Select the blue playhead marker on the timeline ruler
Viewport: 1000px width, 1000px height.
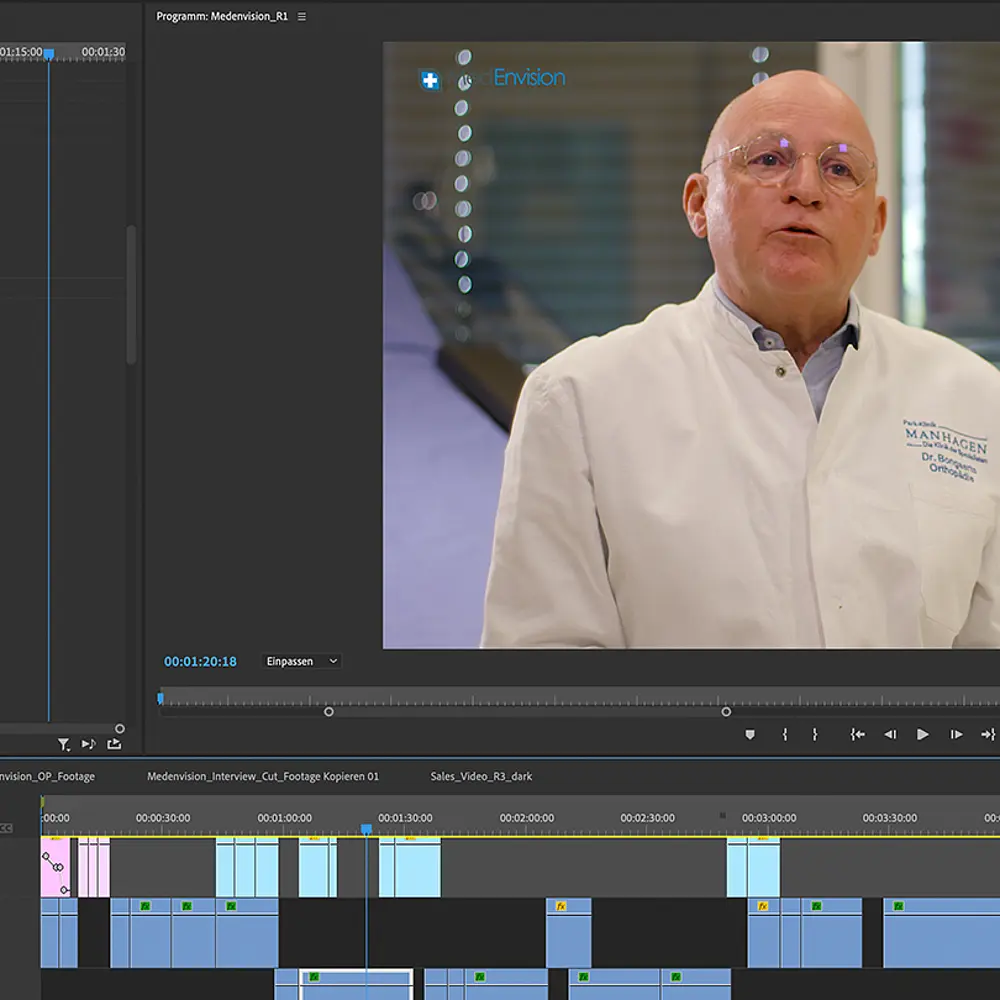point(366,828)
